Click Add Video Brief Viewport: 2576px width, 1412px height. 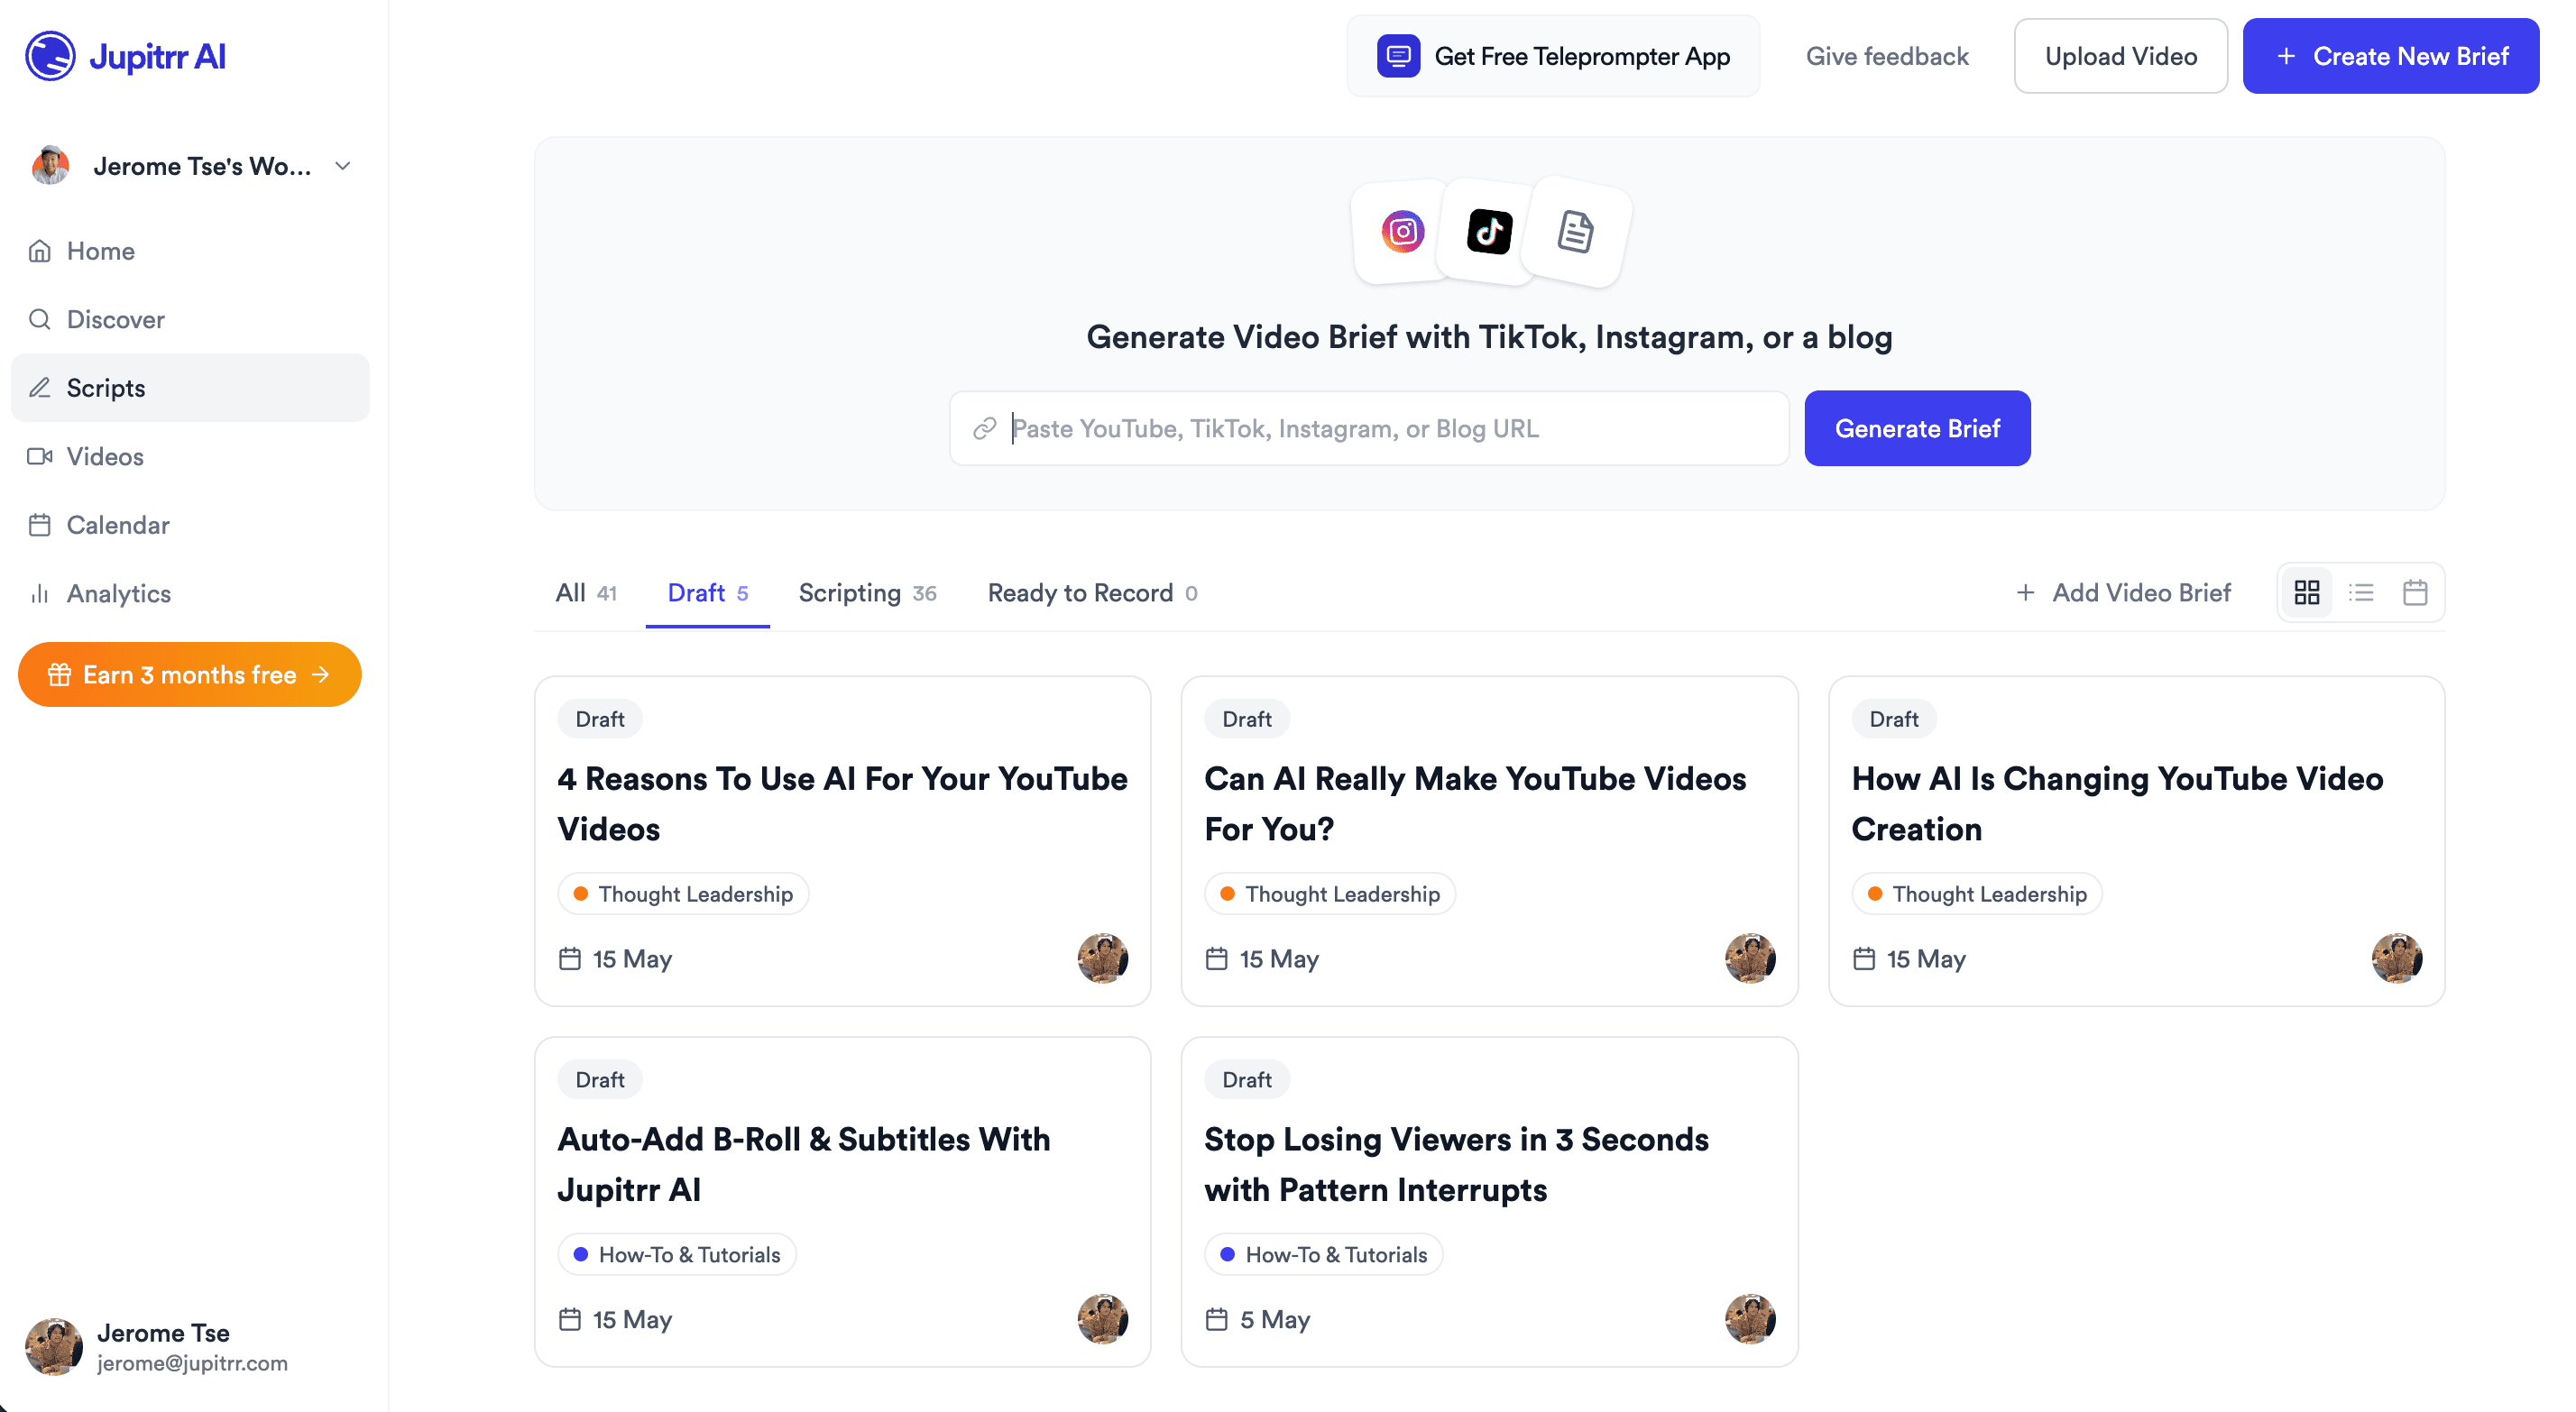click(2123, 593)
